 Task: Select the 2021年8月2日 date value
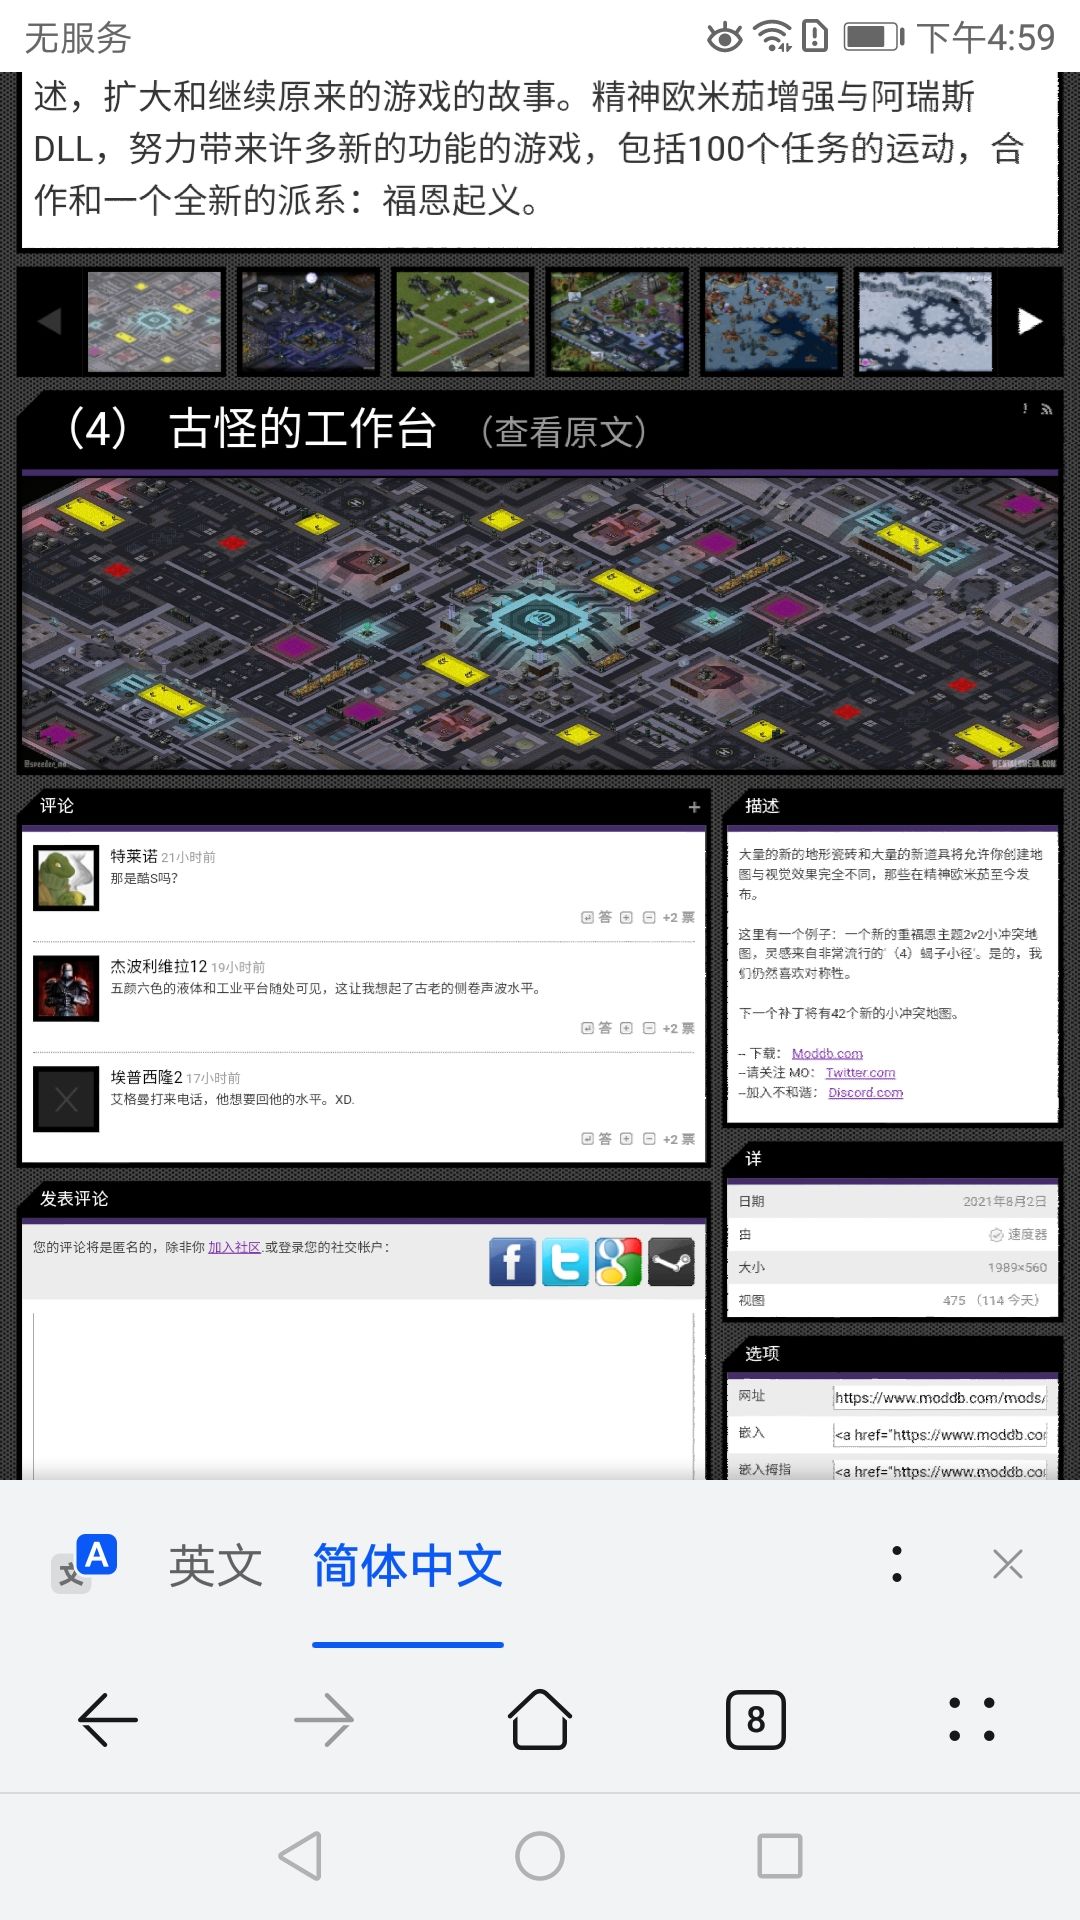coord(1005,1201)
